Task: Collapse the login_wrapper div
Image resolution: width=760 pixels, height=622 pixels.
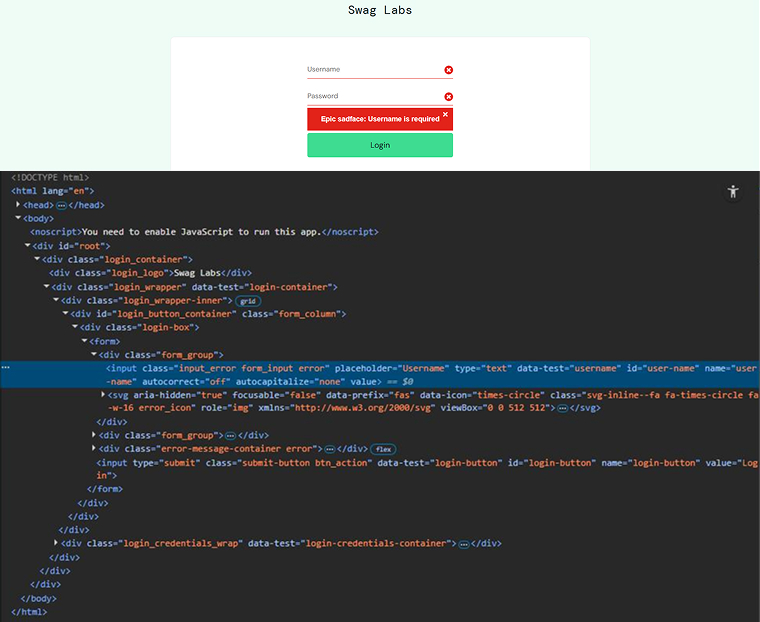Action: click(x=47, y=287)
